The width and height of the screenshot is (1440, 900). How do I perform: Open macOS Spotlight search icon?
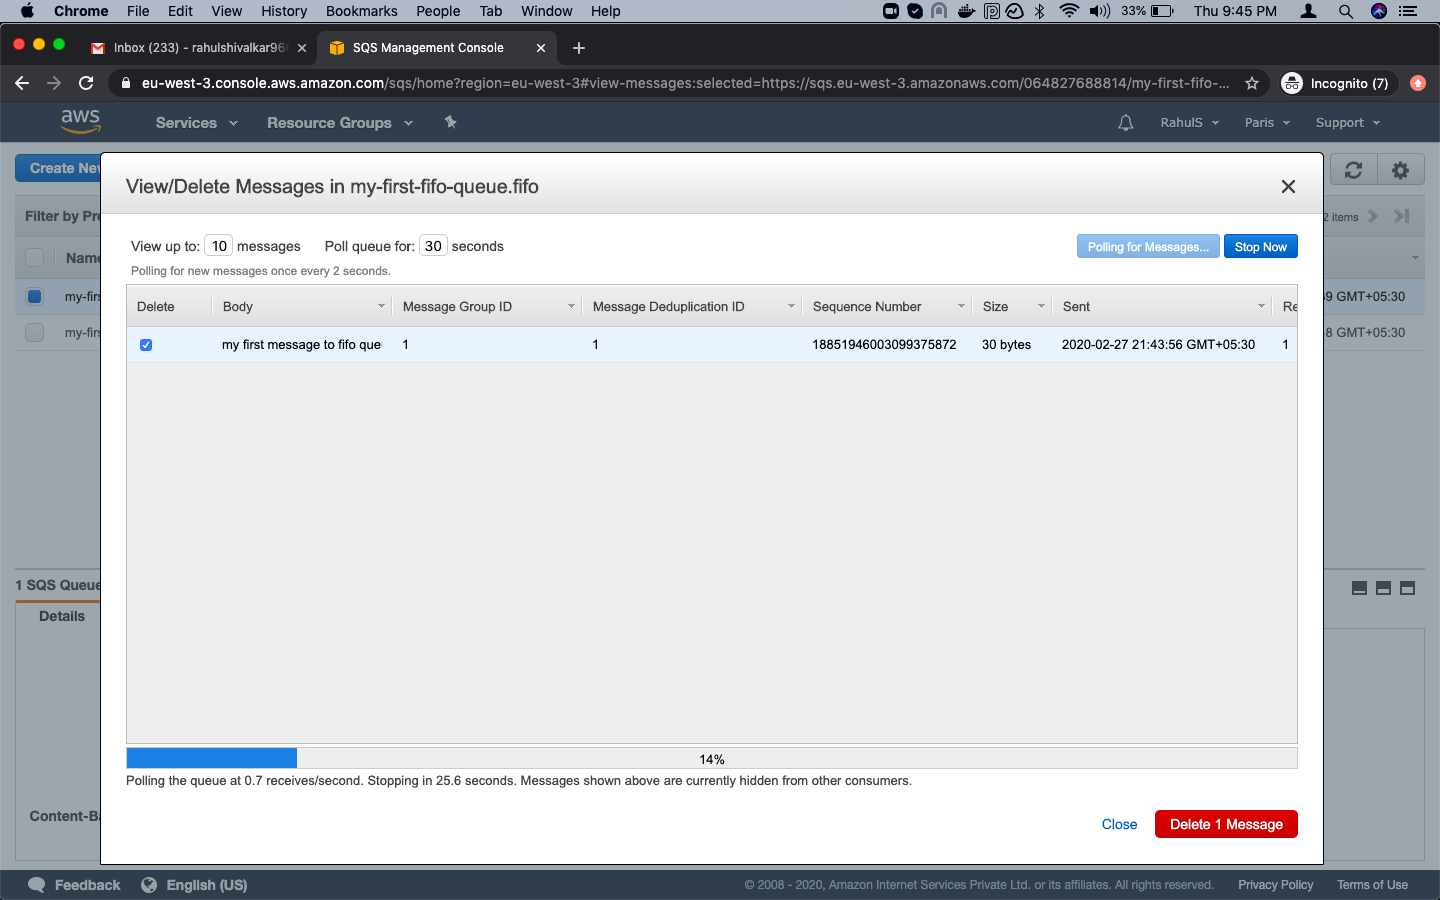tap(1345, 11)
